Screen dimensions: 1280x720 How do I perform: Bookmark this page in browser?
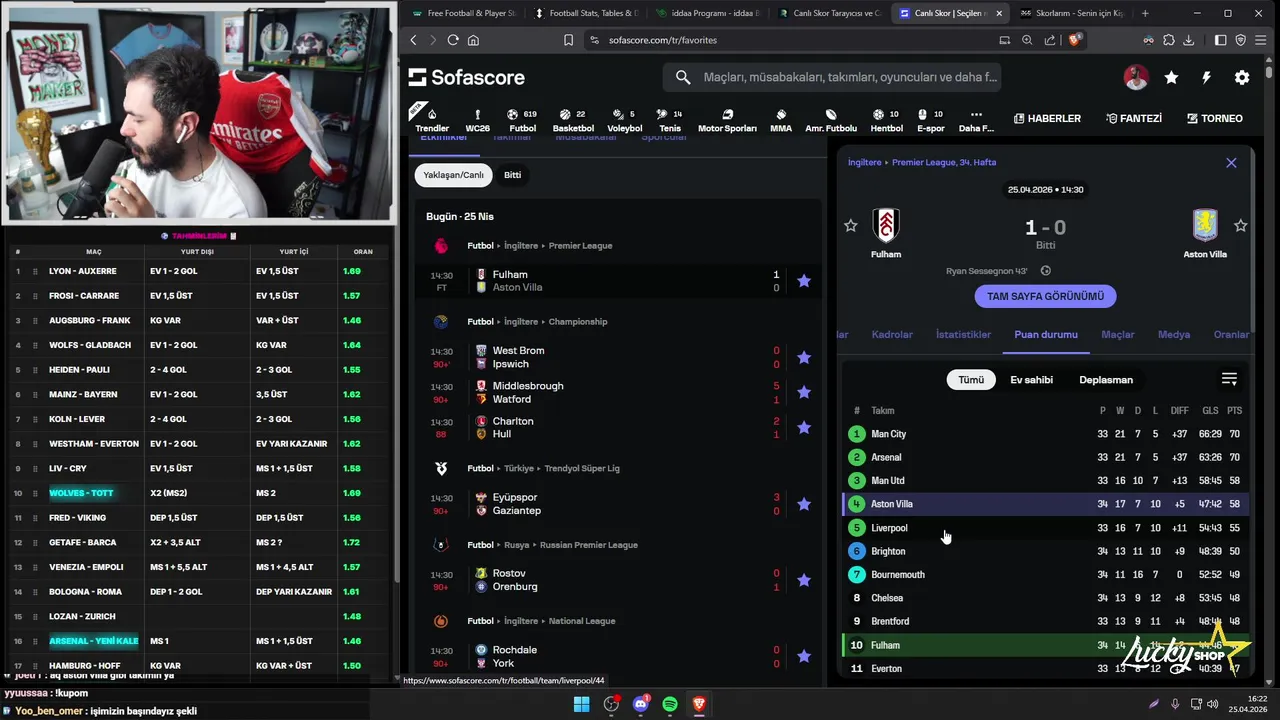568,40
